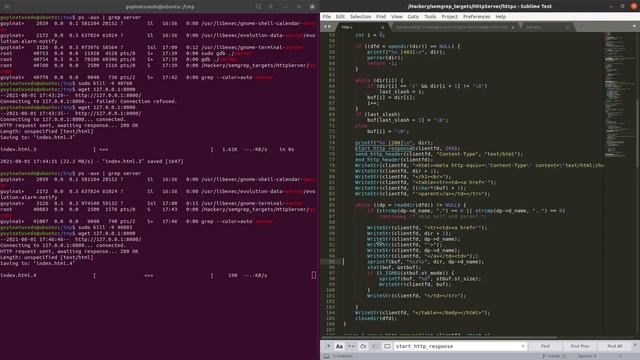Click the Find button
The height and width of the screenshot is (360, 640).
[x=545, y=346]
